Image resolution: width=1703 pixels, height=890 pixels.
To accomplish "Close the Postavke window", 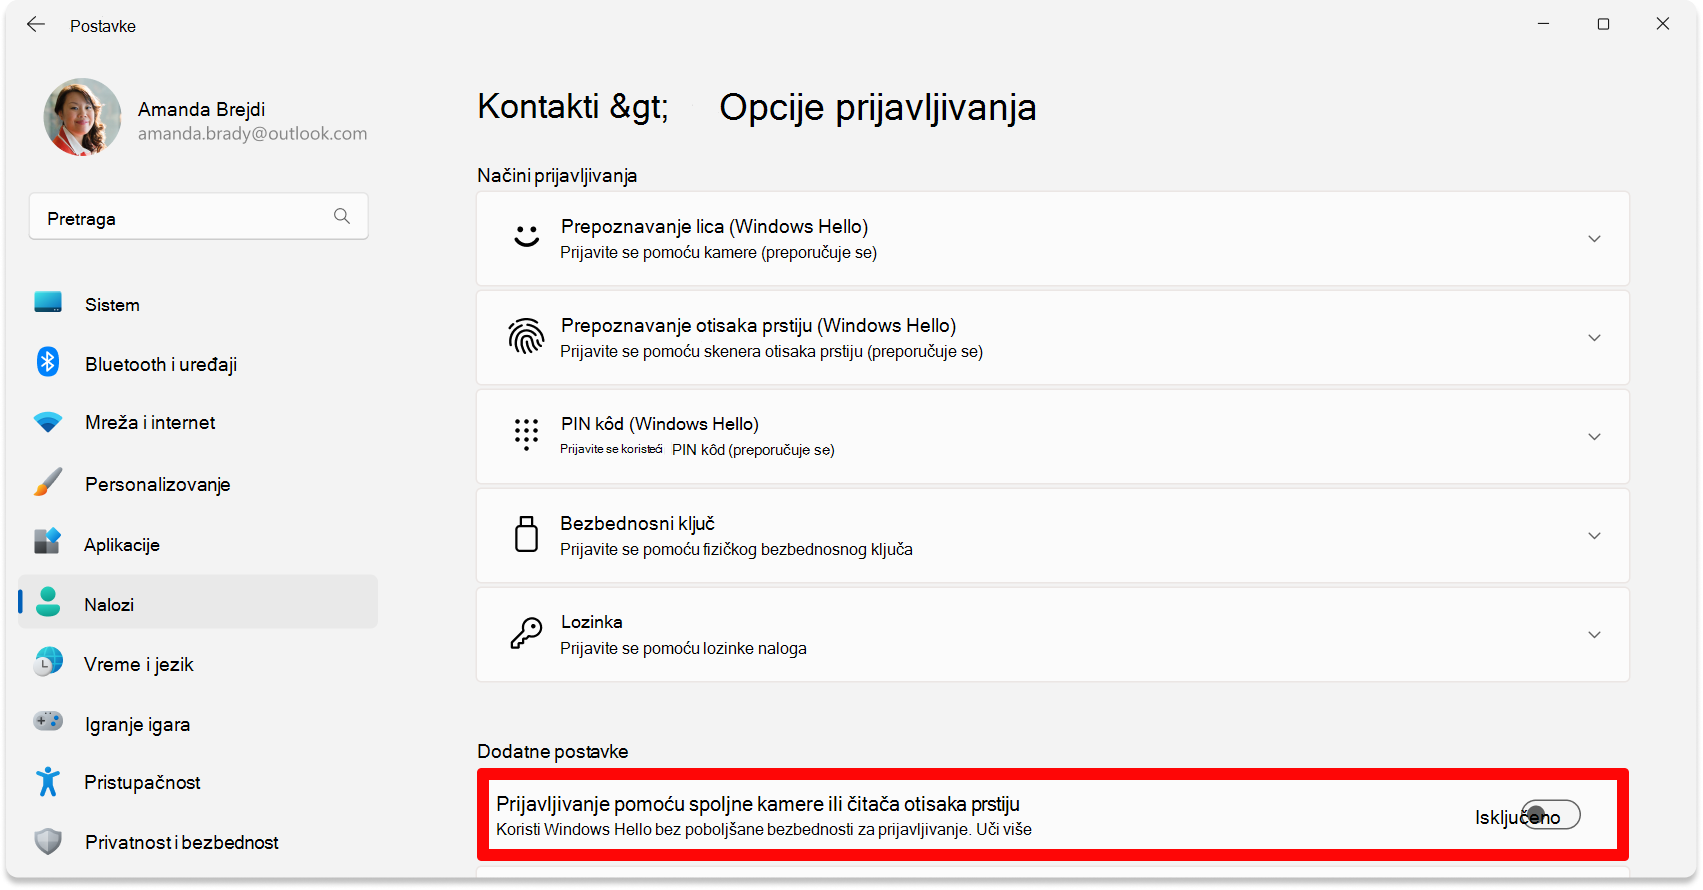I will click(x=1662, y=24).
